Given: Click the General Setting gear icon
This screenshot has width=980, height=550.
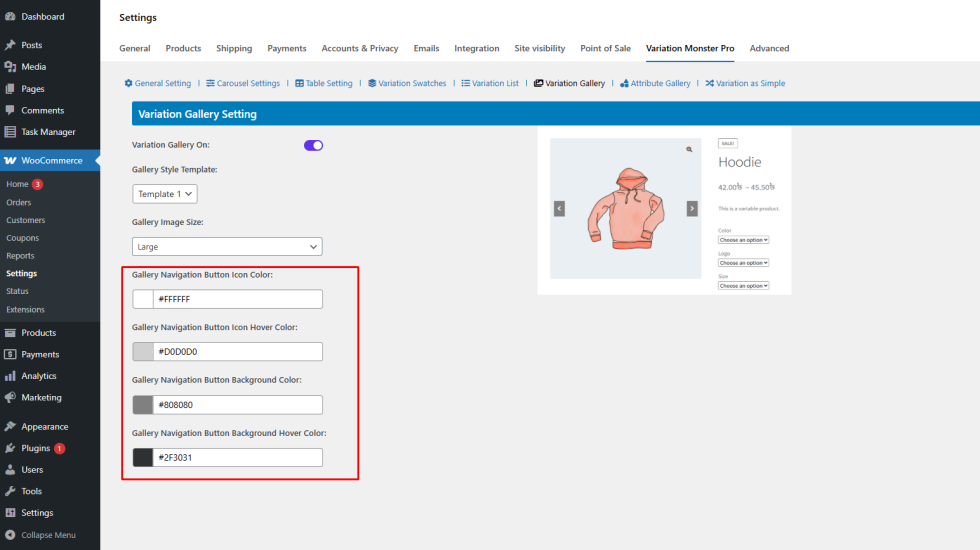Looking at the screenshot, I should 128,83.
